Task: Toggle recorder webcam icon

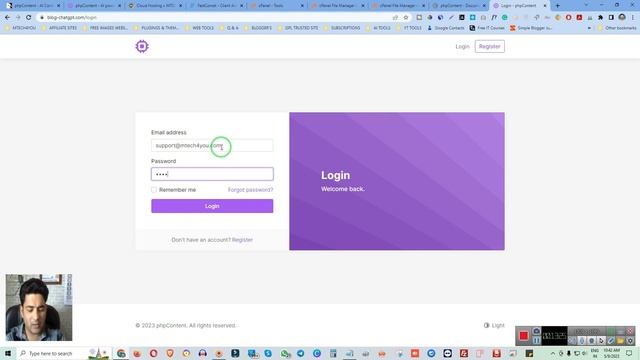Action: pos(591,340)
